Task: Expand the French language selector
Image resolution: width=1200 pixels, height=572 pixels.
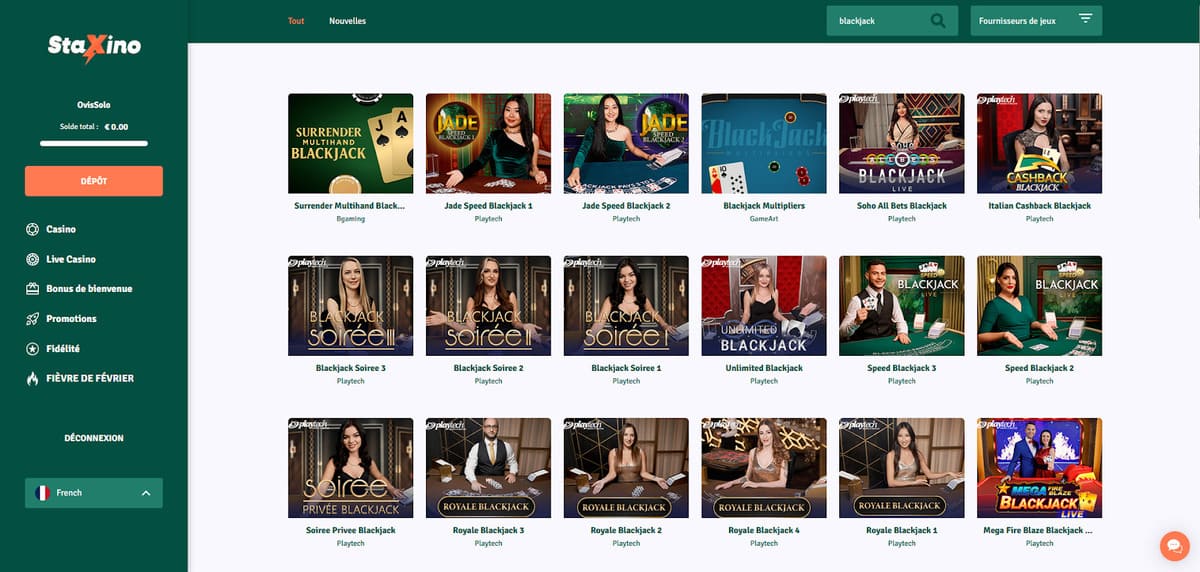Action: click(94, 493)
